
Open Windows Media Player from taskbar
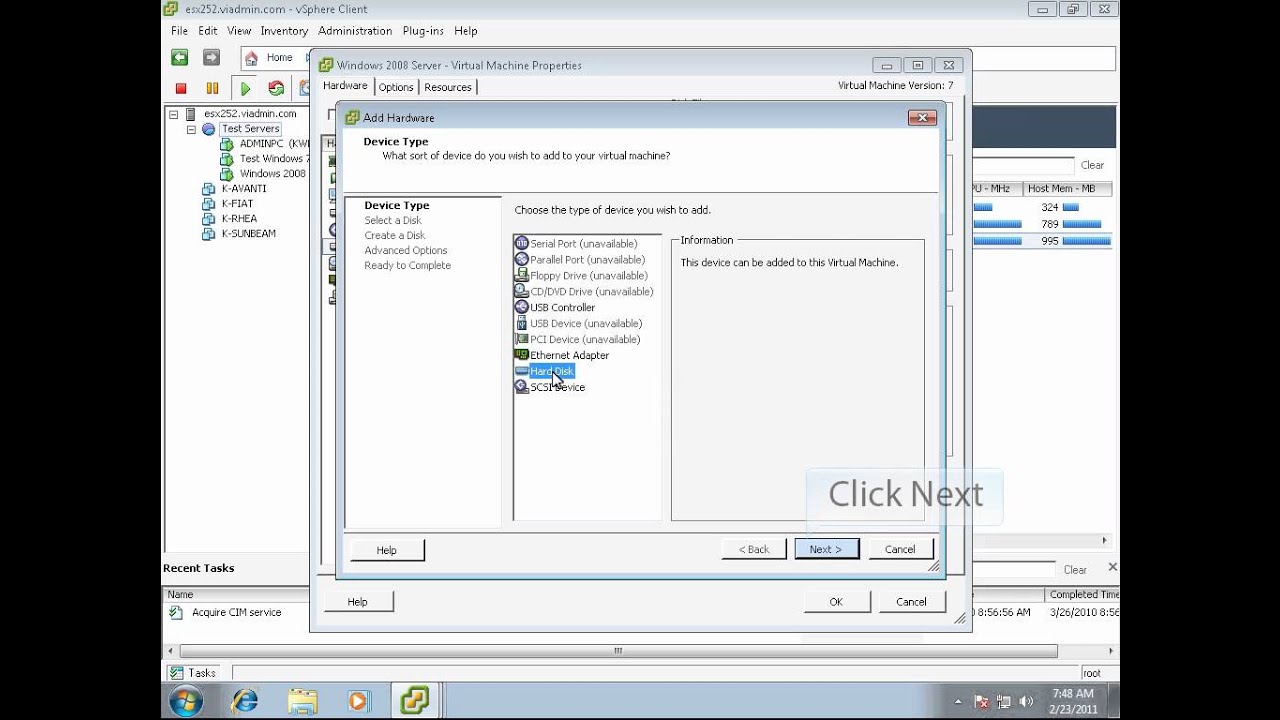pos(358,701)
